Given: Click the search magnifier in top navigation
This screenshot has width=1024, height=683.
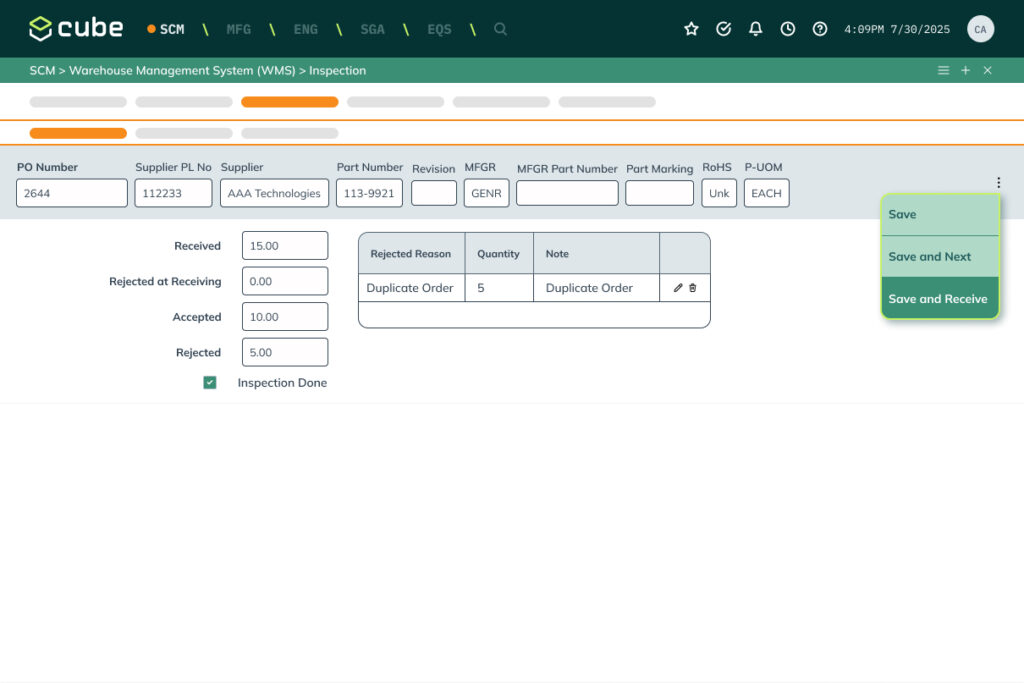Looking at the screenshot, I should tap(500, 29).
